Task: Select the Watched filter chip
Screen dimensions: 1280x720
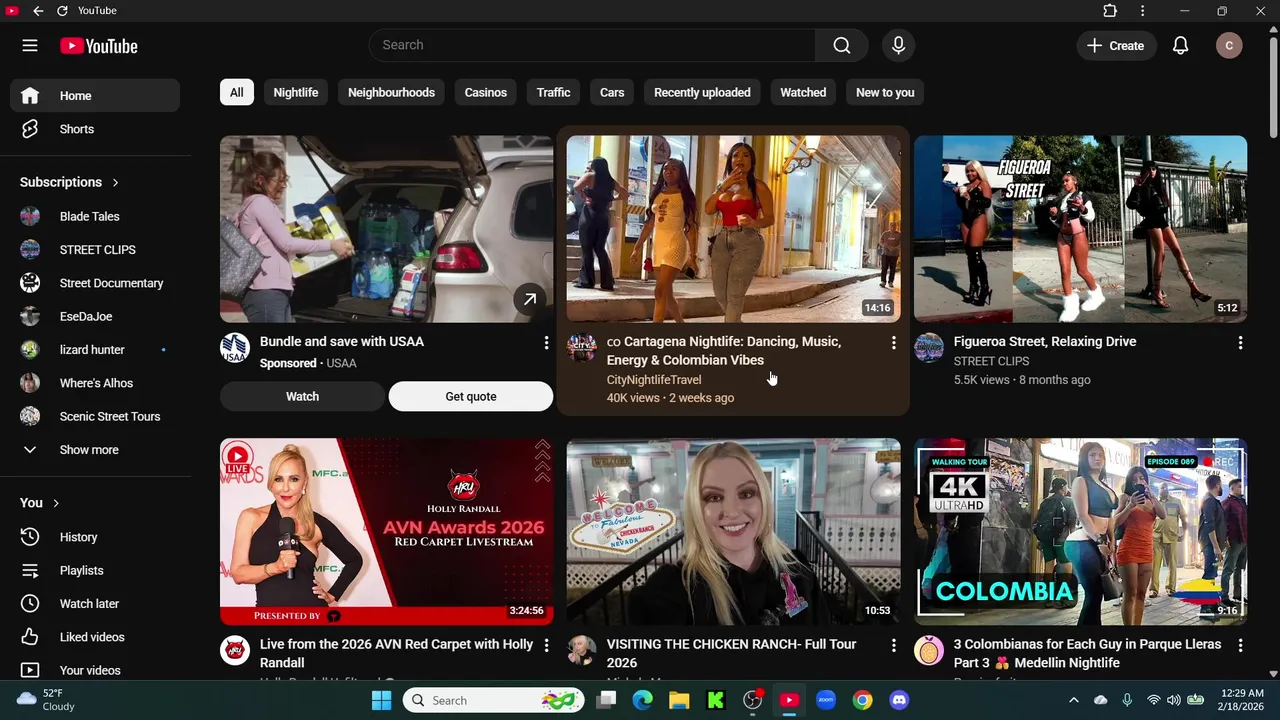Action: pyautogui.click(x=803, y=92)
